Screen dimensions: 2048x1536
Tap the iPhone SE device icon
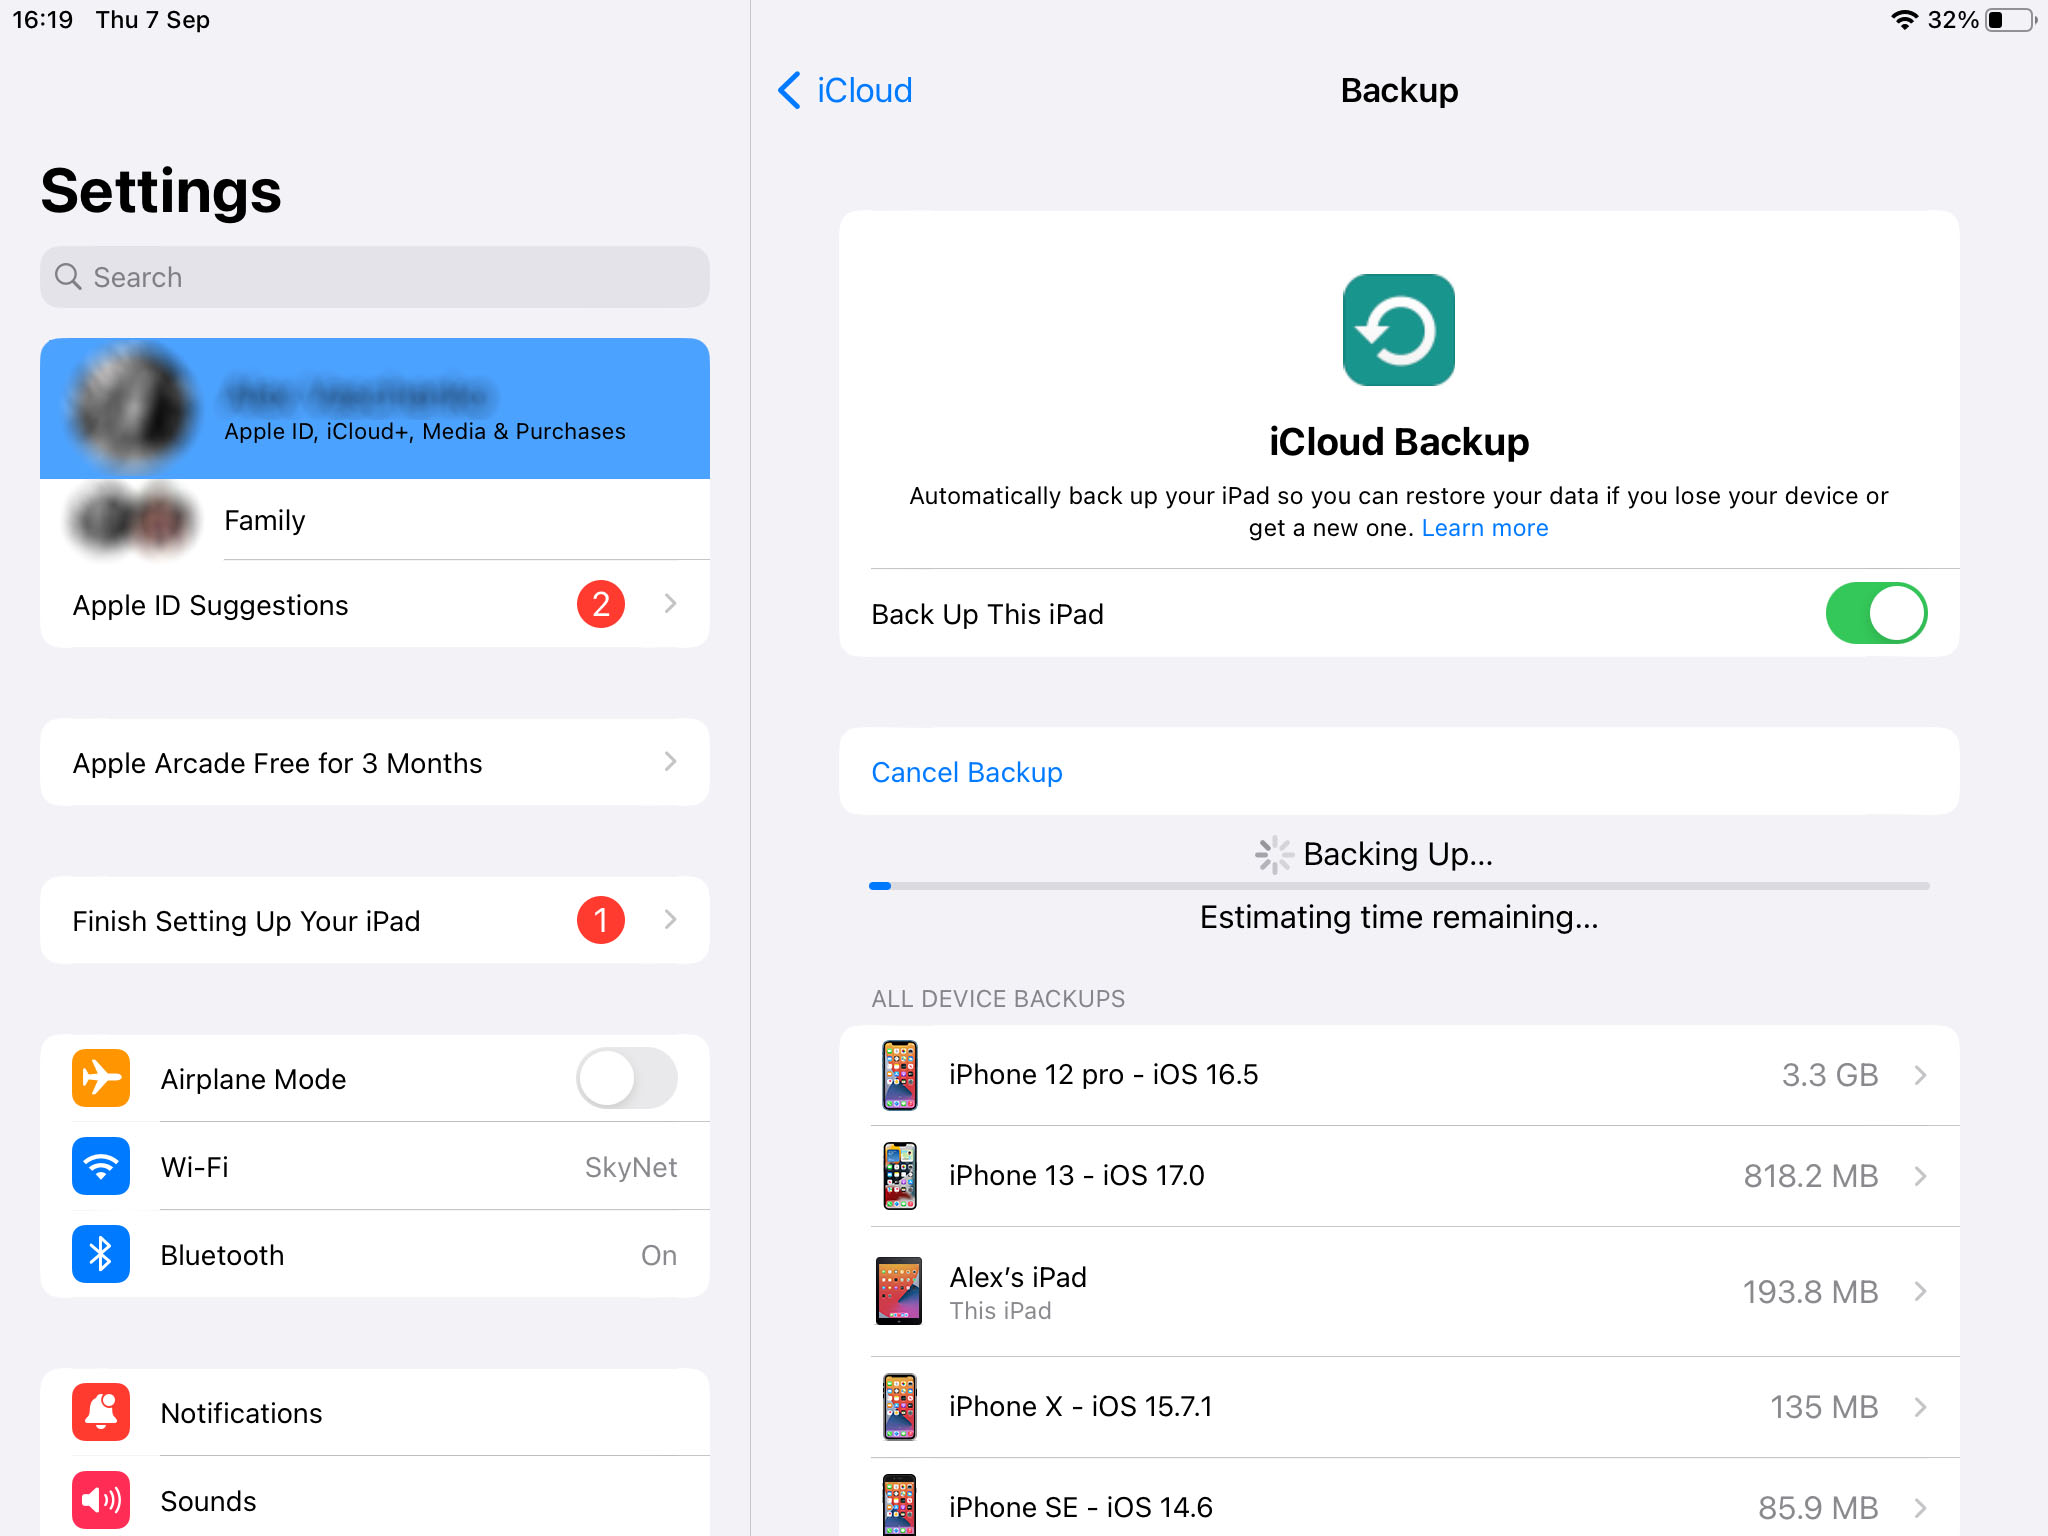[899, 1506]
